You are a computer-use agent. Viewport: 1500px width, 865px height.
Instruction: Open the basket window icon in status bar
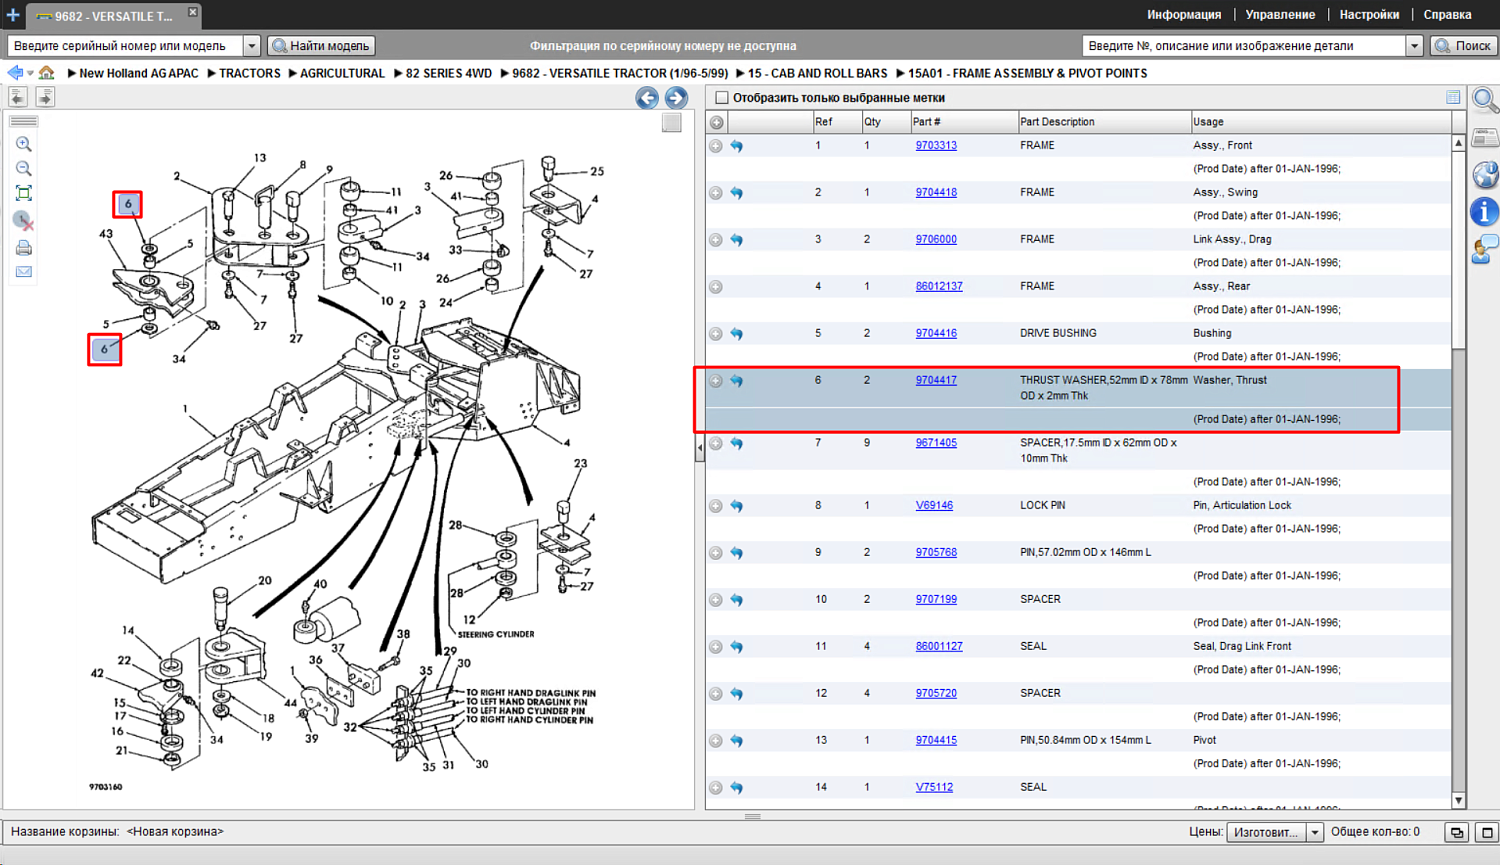[1457, 832]
